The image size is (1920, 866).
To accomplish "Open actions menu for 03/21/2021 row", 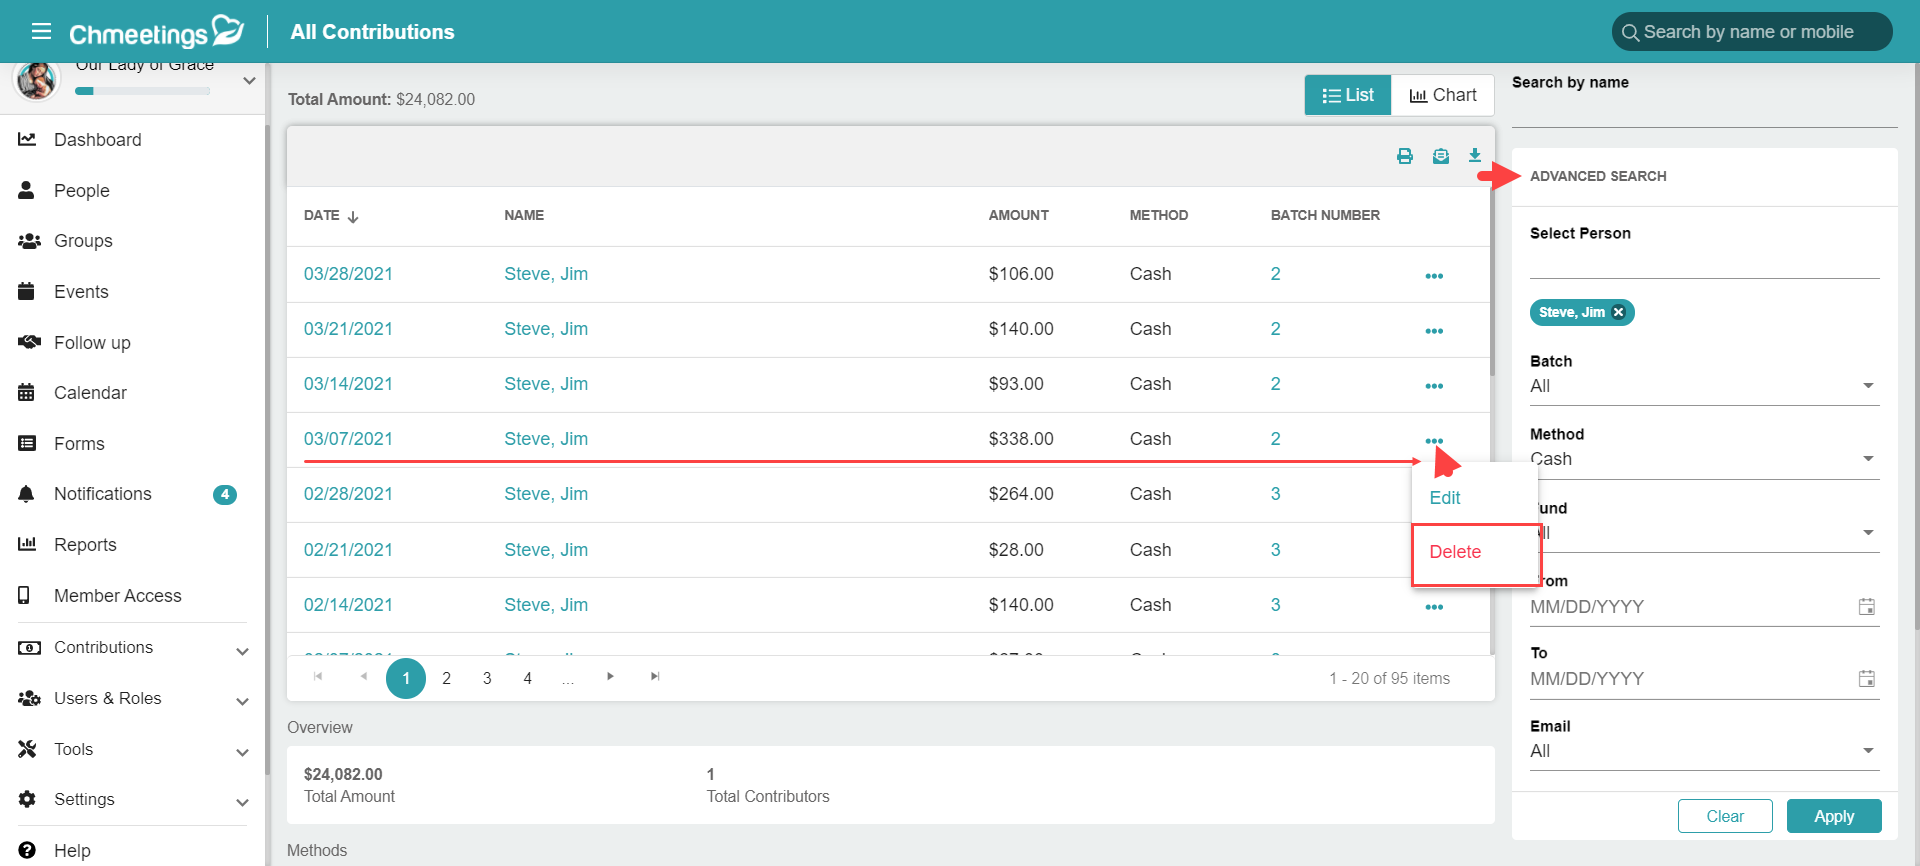I will [1434, 331].
